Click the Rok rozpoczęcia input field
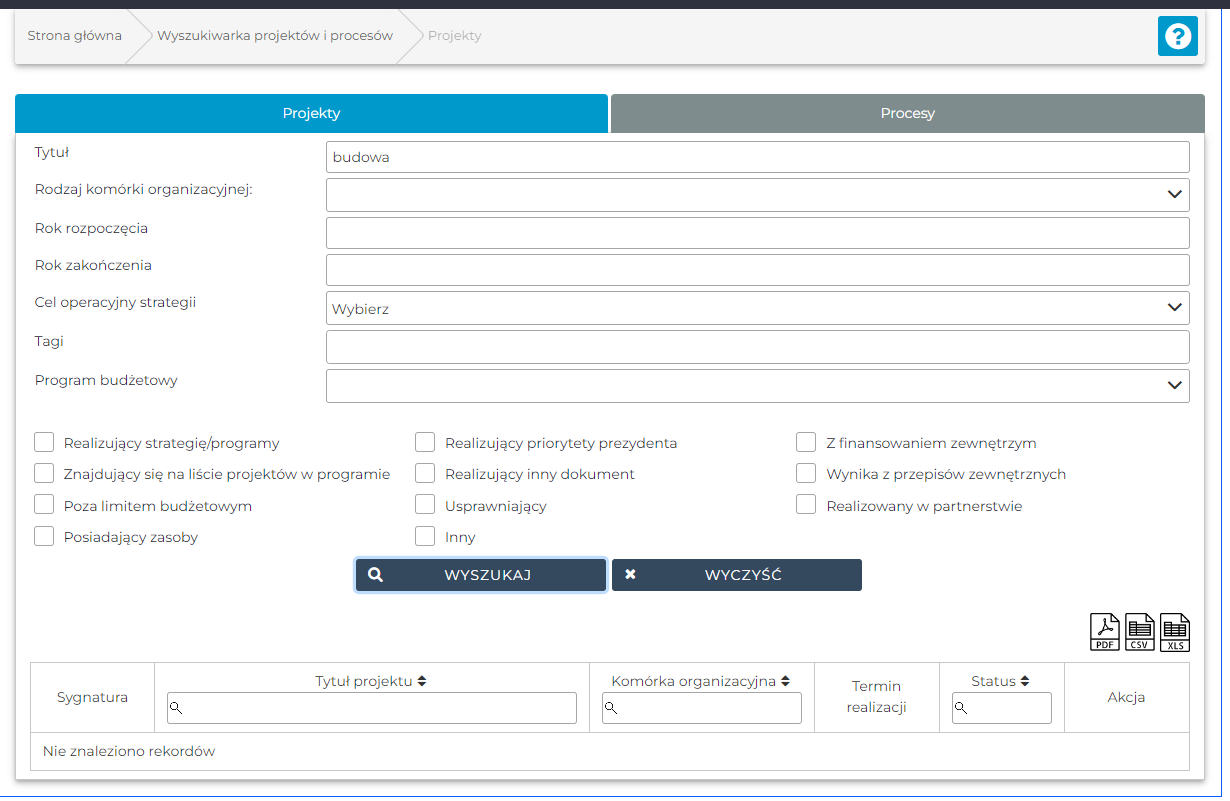The height and width of the screenshot is (801, 1230). click(x=757, y=233)
